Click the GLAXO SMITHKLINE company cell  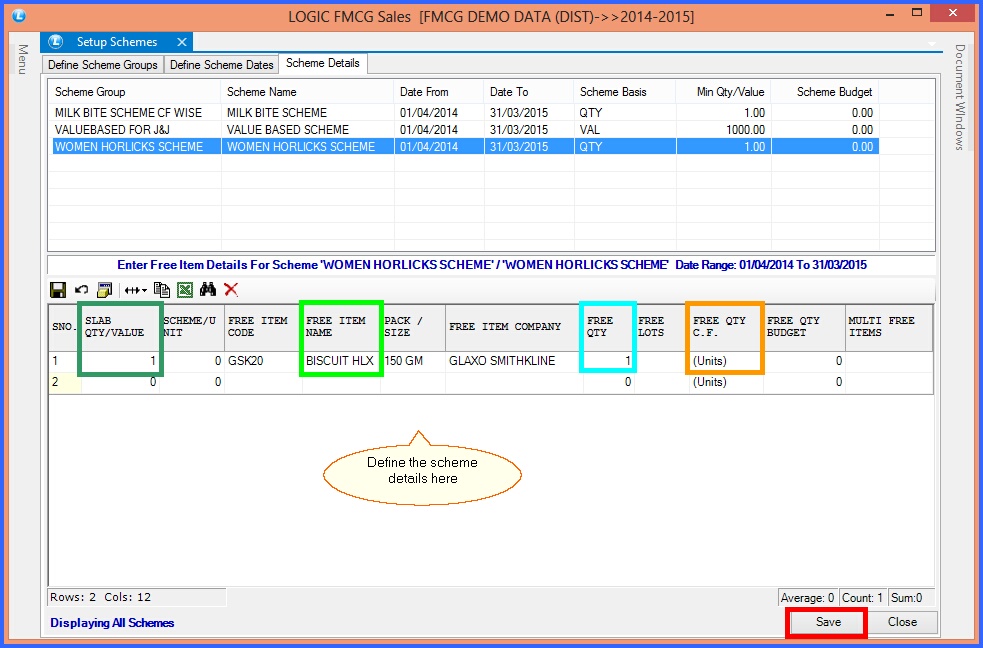(x=514, y=361)
